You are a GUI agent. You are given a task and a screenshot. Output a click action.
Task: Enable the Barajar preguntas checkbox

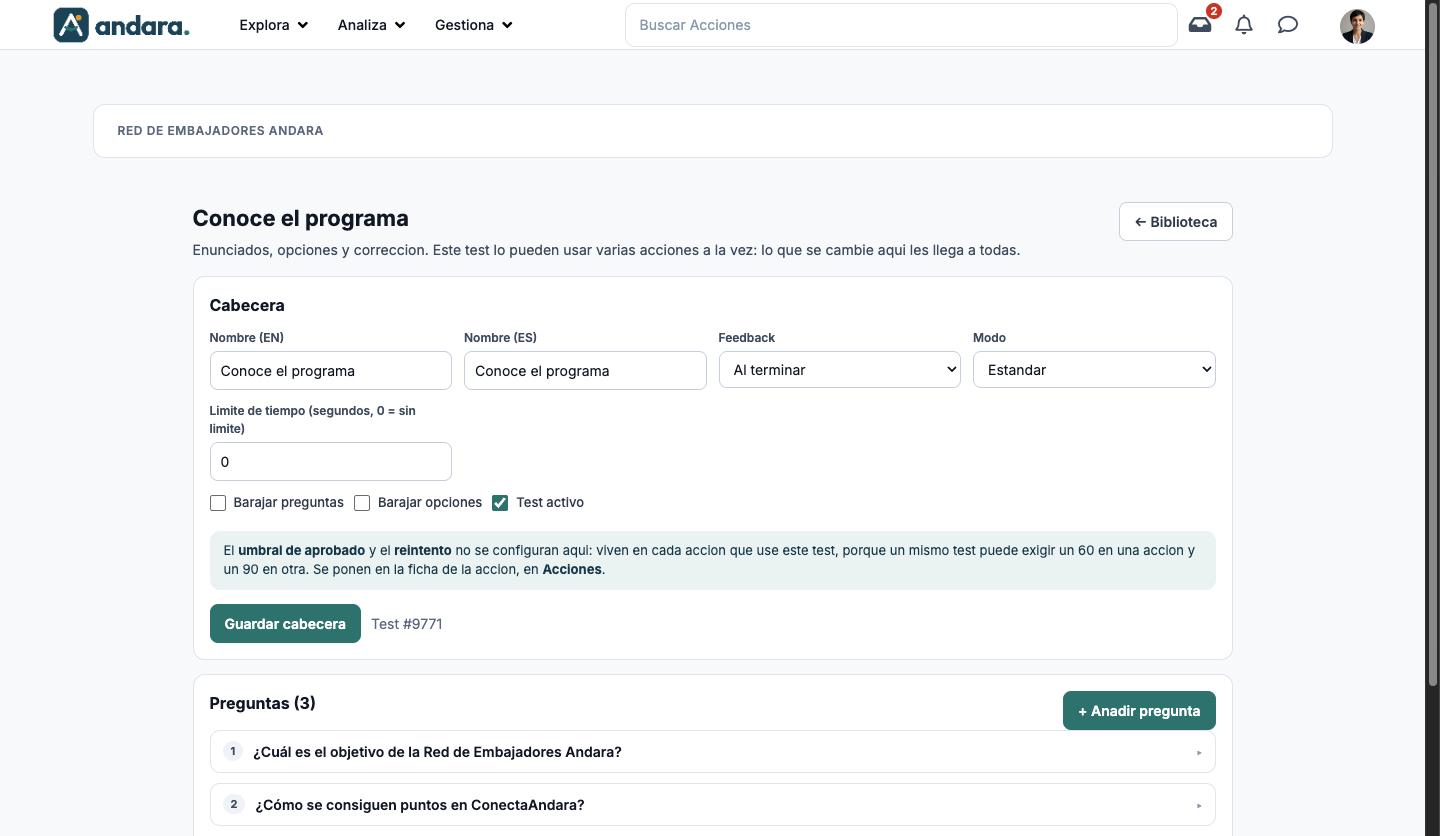point(218,503)
